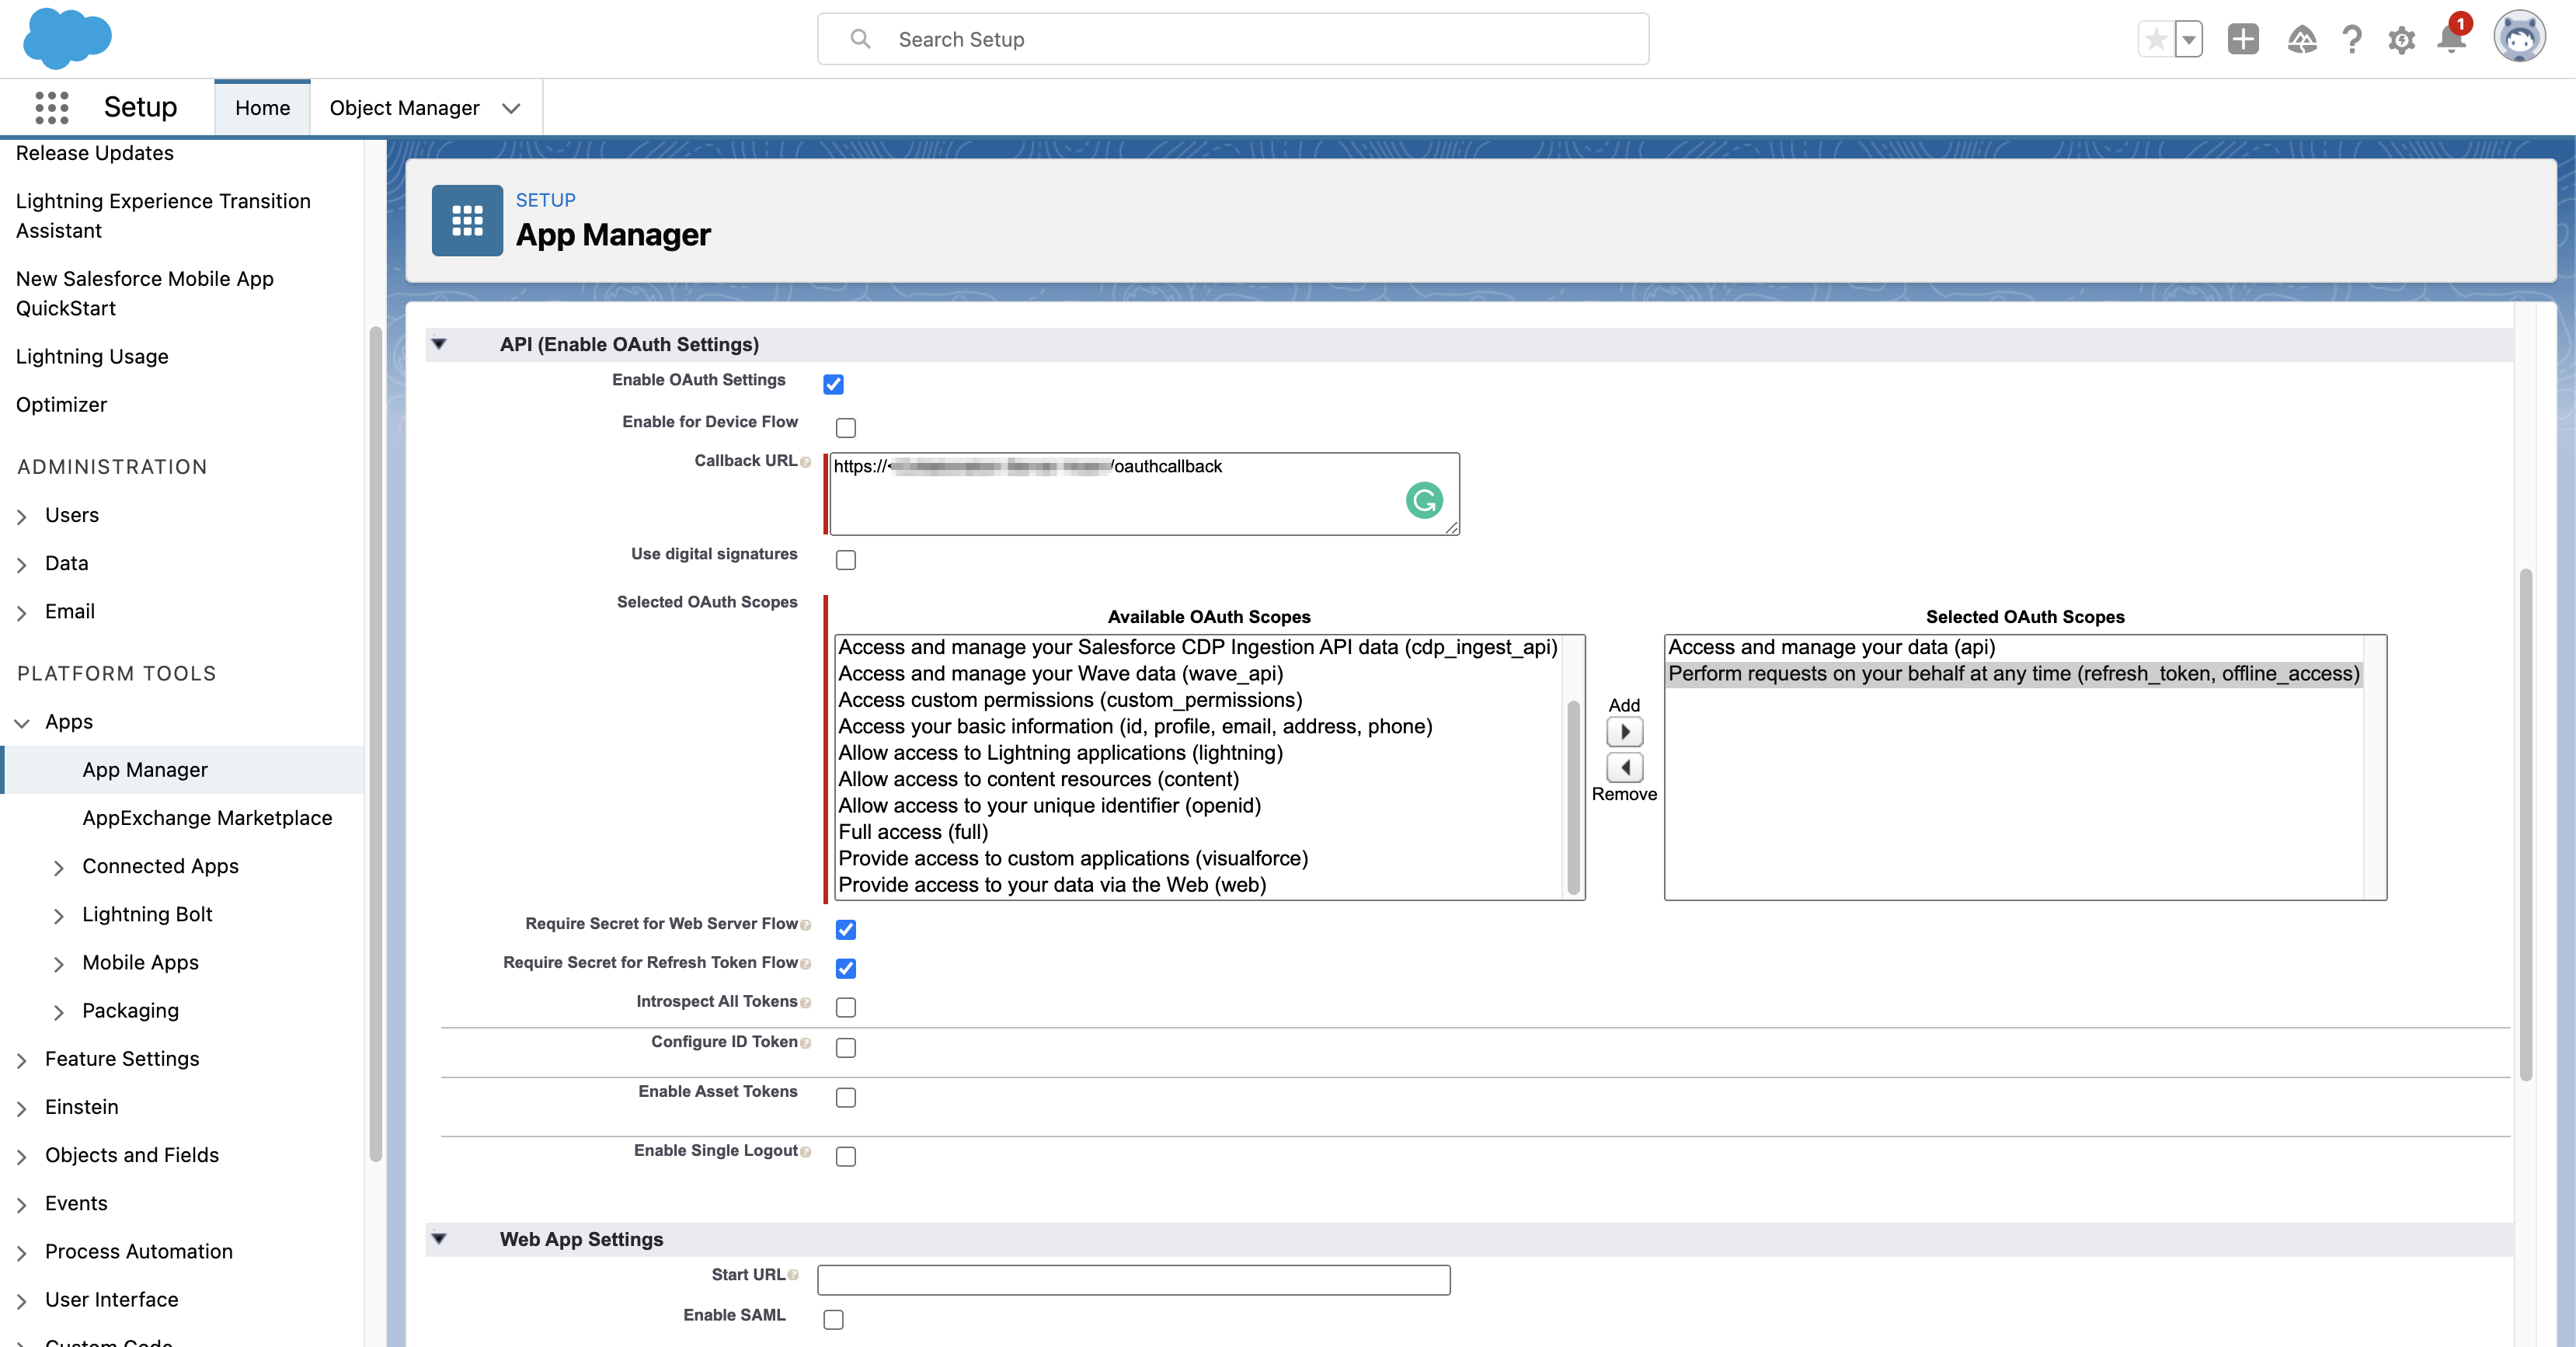
Task: Click the search magnifier icon
Action: [x=860, y=39]
